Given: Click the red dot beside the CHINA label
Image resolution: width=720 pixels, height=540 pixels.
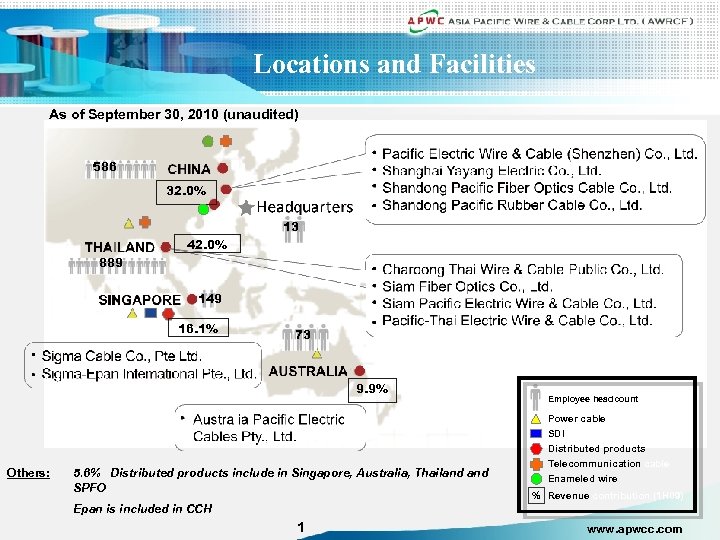Looking at the screenshot, I should 223,168.
